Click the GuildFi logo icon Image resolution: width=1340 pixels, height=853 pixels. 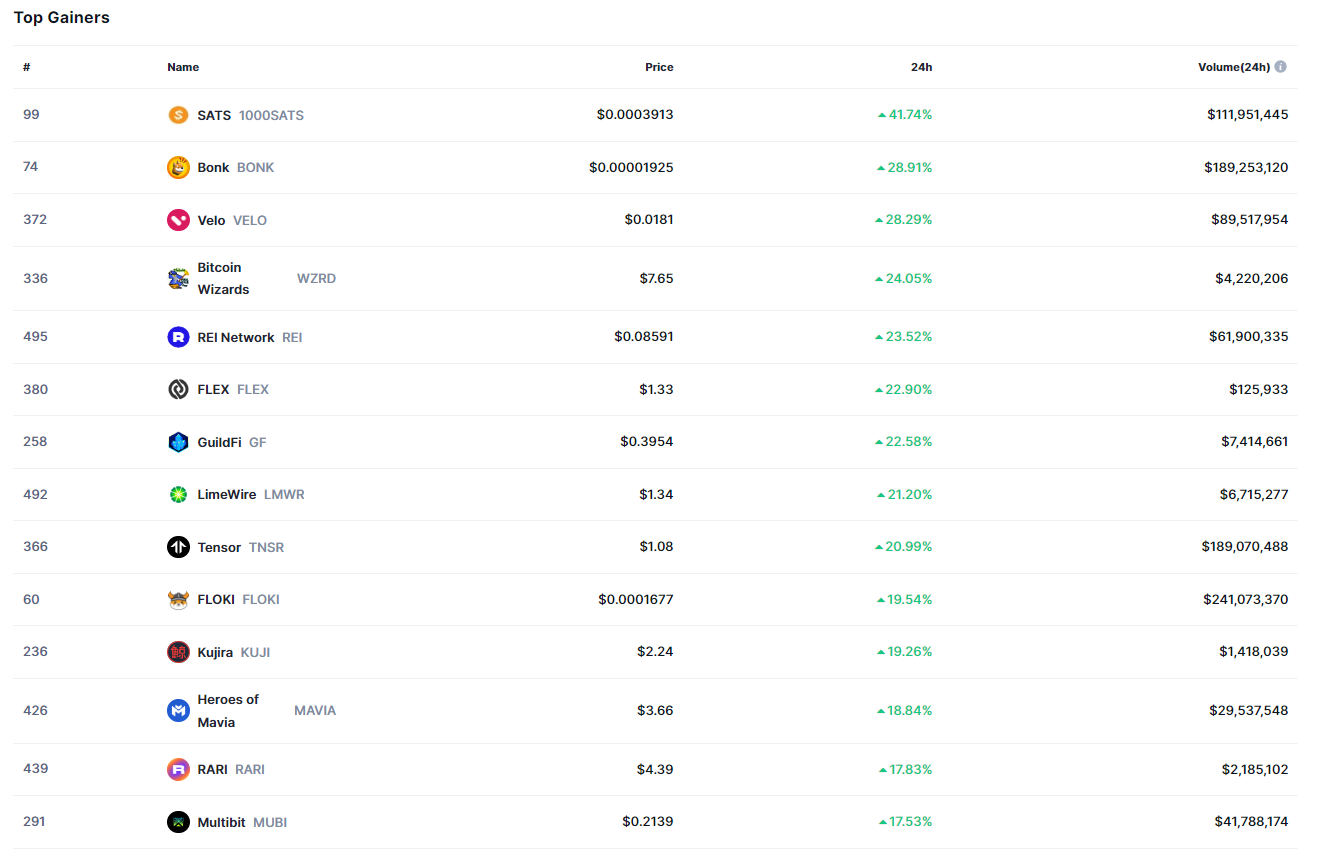(x=178, y=442)
